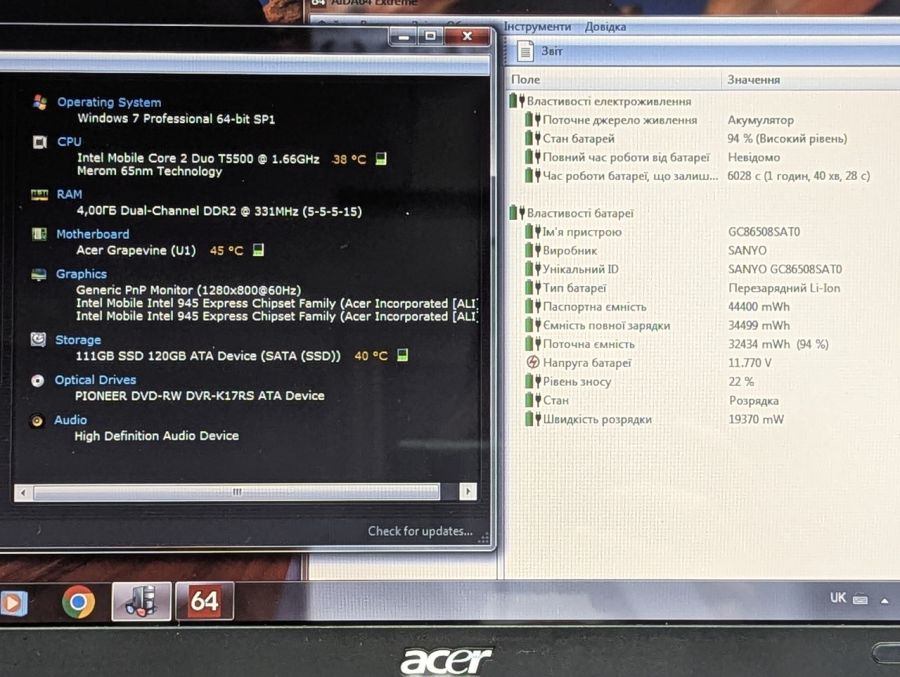Image resolution: width=900 pixels, height=677 pixels.
Task: Open the media player taskbar icon
Action: click(13, 603)
